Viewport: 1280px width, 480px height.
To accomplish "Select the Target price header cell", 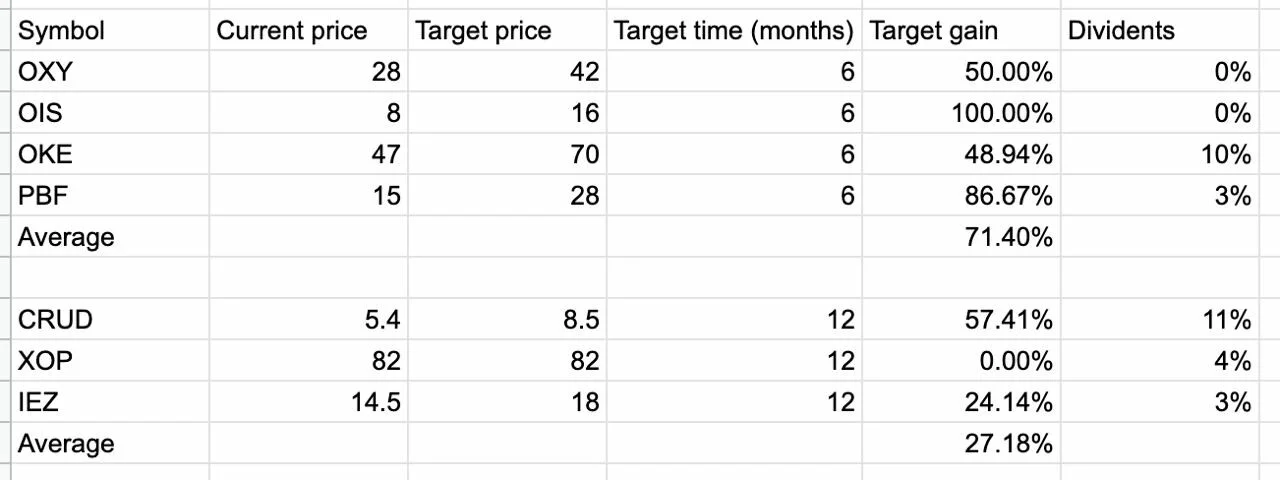I will 507,30.
